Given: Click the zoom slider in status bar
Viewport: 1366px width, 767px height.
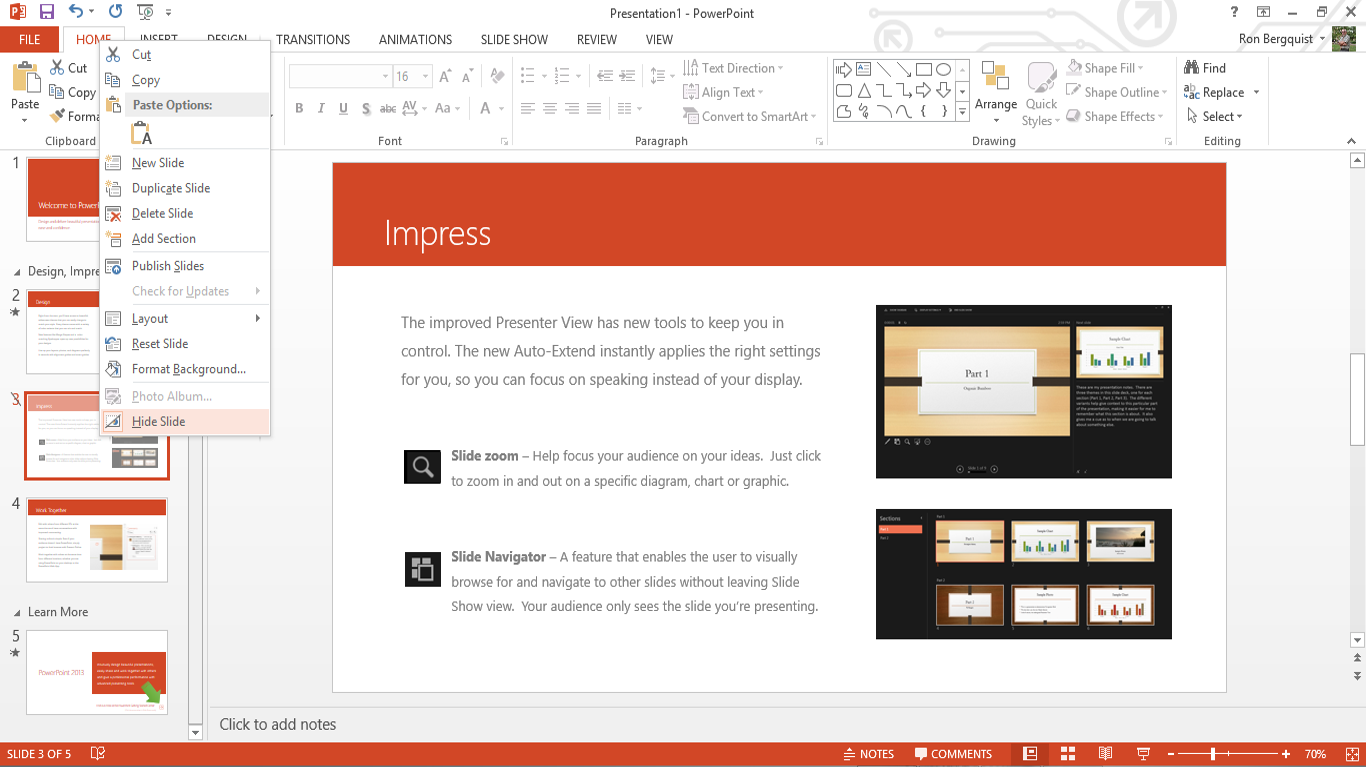Looking at the screenshot, I should (1213, 754).
